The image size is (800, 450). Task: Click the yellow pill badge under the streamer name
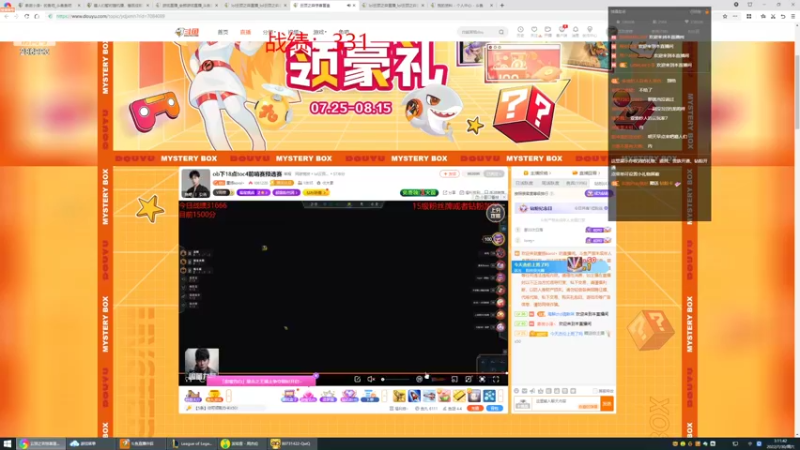tap(316, 192)
